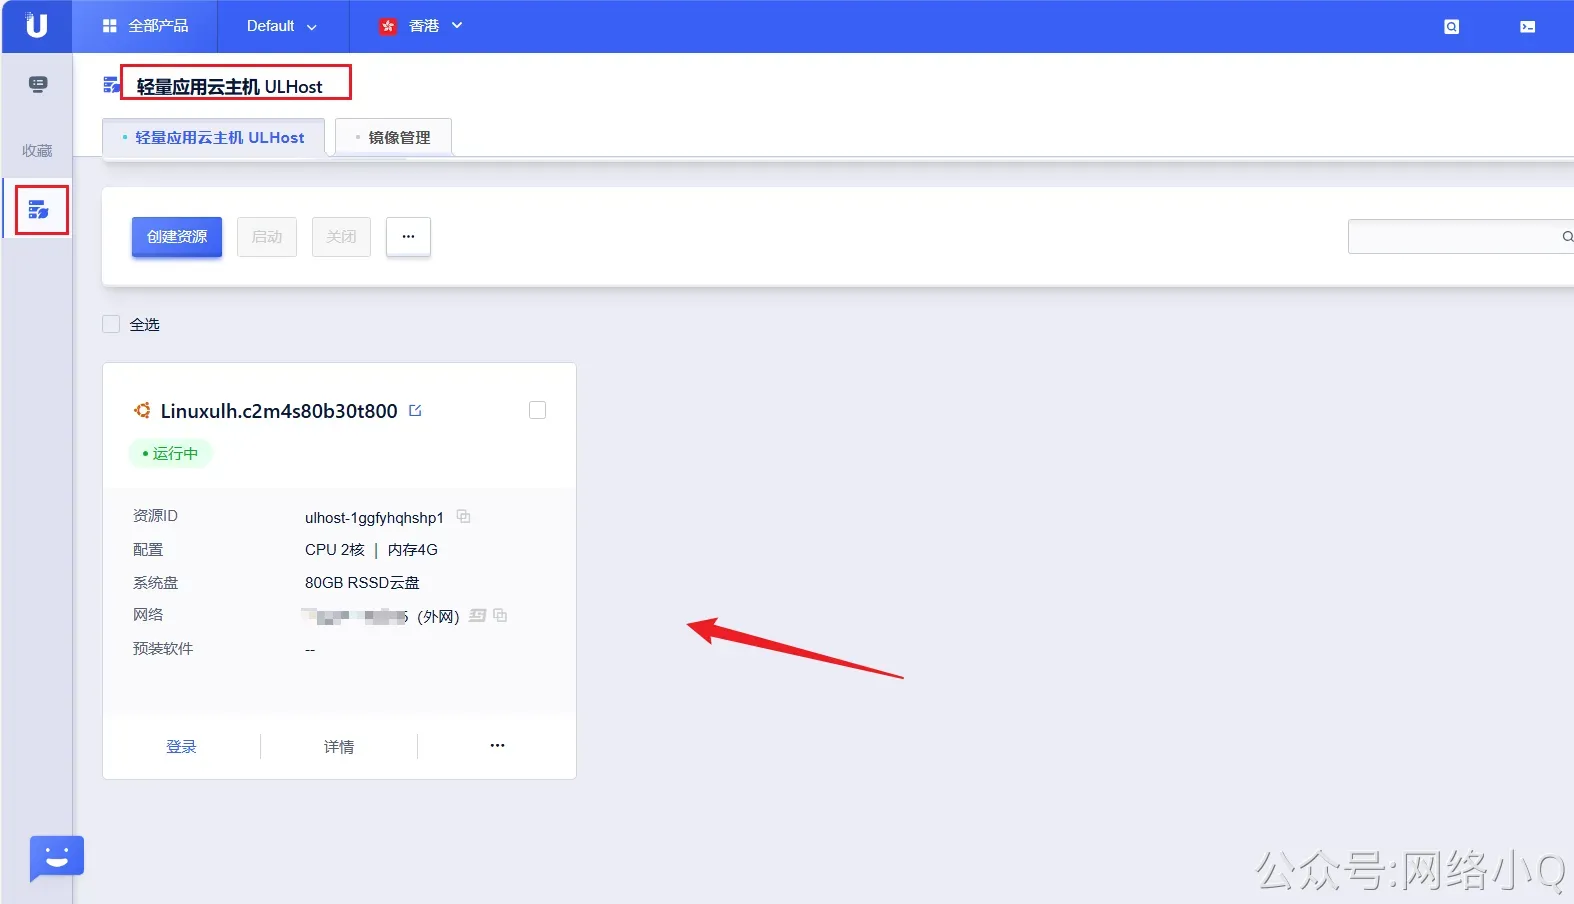Screen dimensions: 1574x904
Task: Click the 创建资源 button
Action: click(x=177, y=237)
